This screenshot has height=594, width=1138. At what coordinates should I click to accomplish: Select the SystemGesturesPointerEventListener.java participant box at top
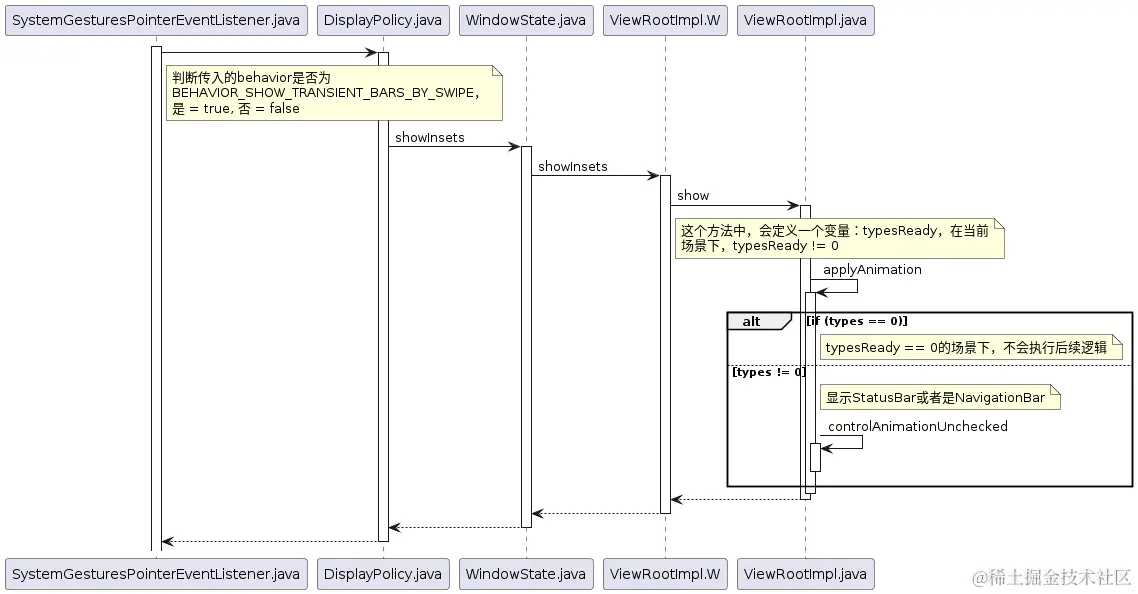[x=156, y=20]
